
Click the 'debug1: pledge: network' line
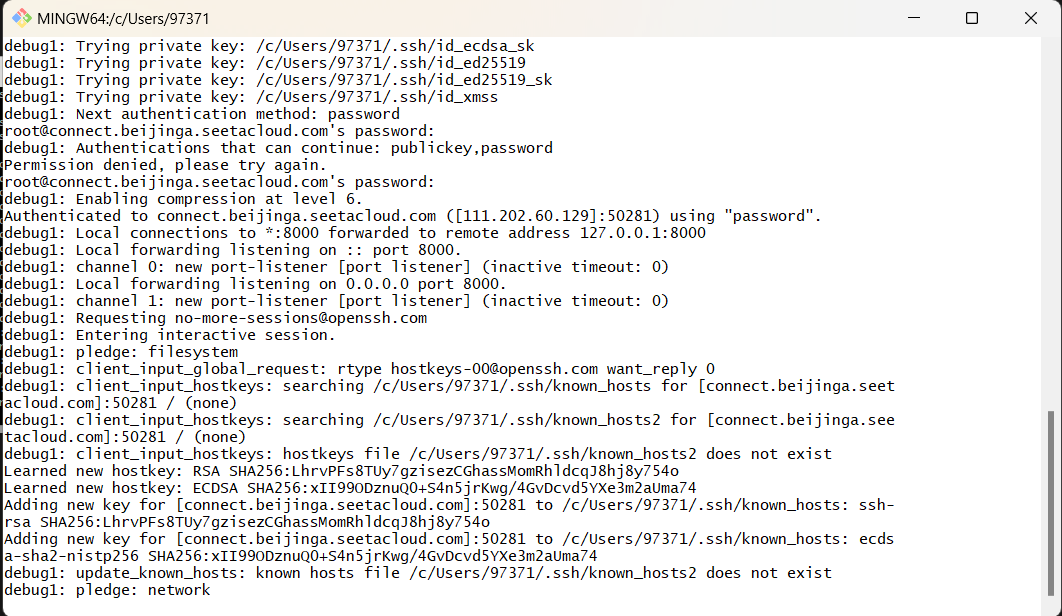click(x=108, y=590)
